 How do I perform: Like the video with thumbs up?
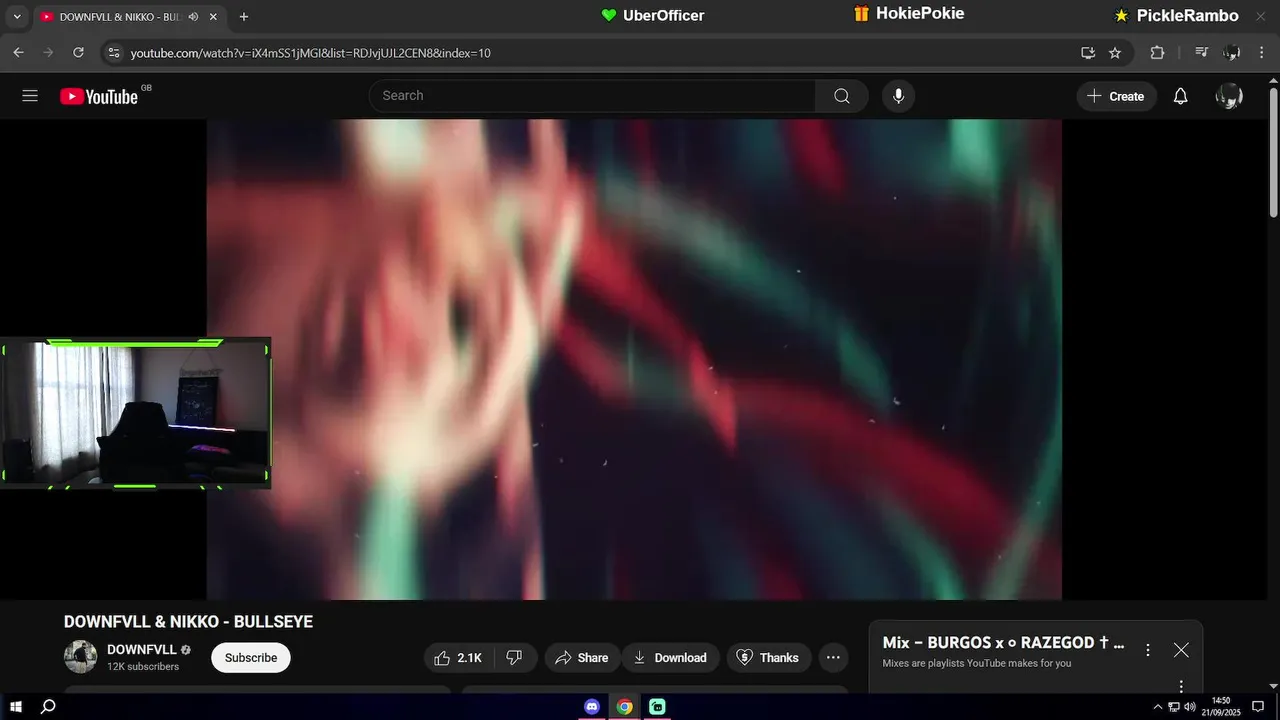pos(456,658)
